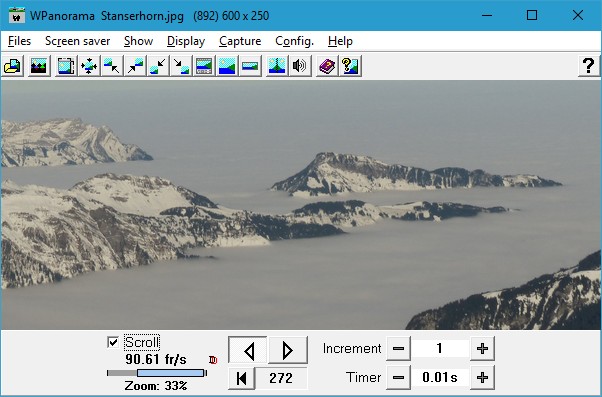Click the large question mark help button
Viewport: 602px width, 397px height.
coord(589,66)
